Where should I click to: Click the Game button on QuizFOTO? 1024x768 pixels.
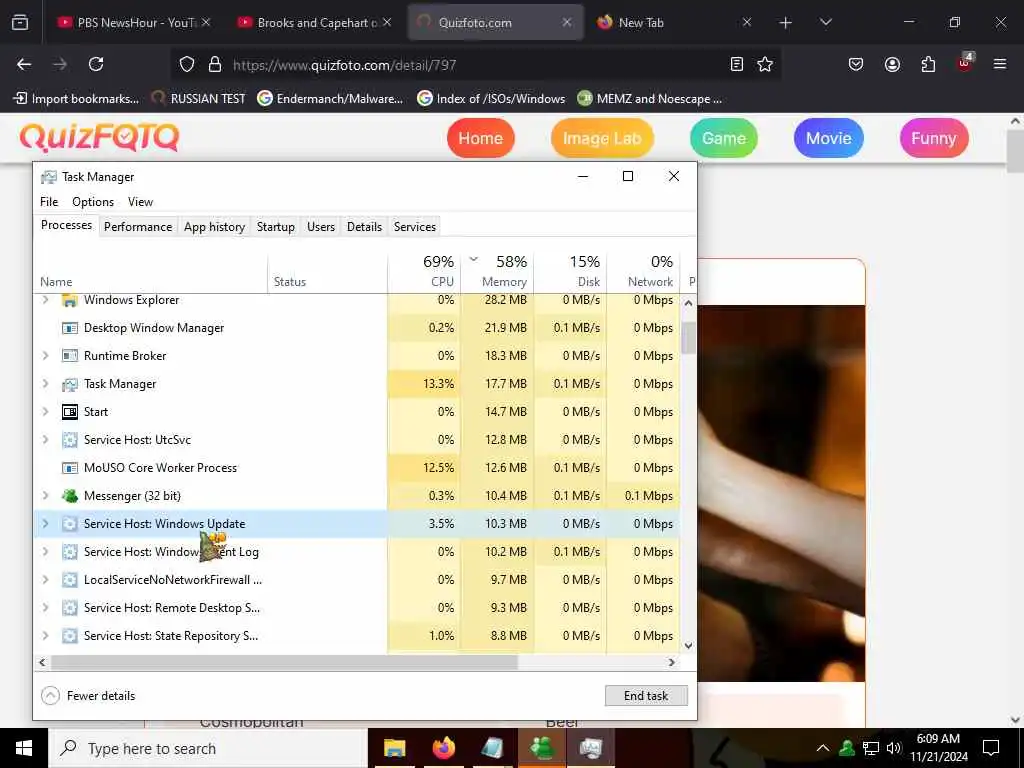point(724,138)
